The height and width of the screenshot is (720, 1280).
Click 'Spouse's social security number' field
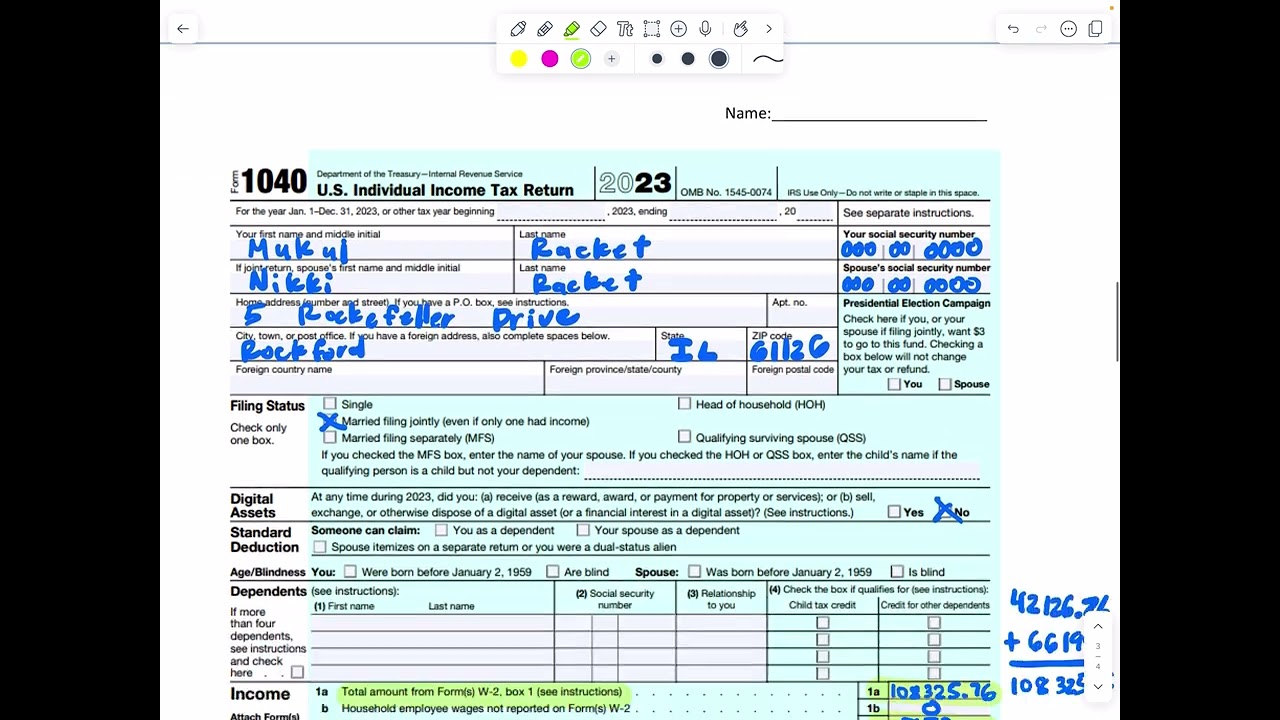pyautogui.click(x=915, y=277)
